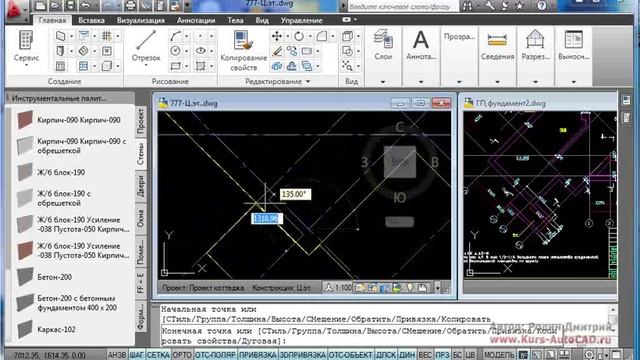Create new drawing from quick access toolbar
The image size is (640, 360).
tap(40, 5)
